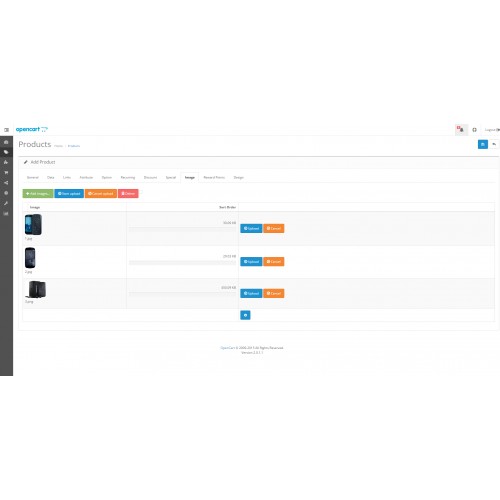Viewport: 500px width, 500px height.
Task: Open the notifications bell icon
Action: 461,129
